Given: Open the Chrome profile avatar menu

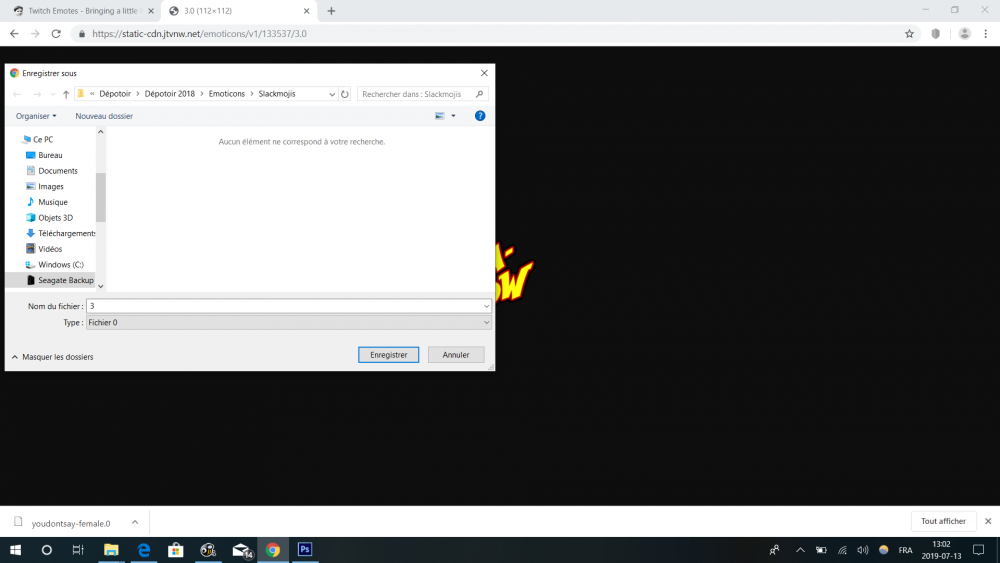Looking at the screenshot, I should click(x=964, y=33).
